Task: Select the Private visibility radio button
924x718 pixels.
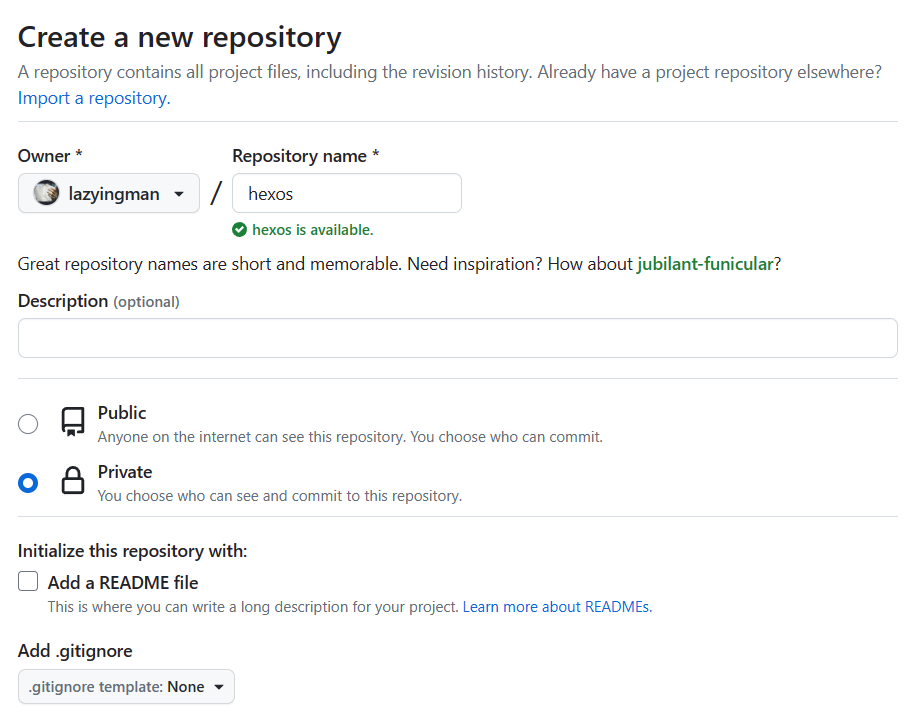Action: tap(28, 483)
